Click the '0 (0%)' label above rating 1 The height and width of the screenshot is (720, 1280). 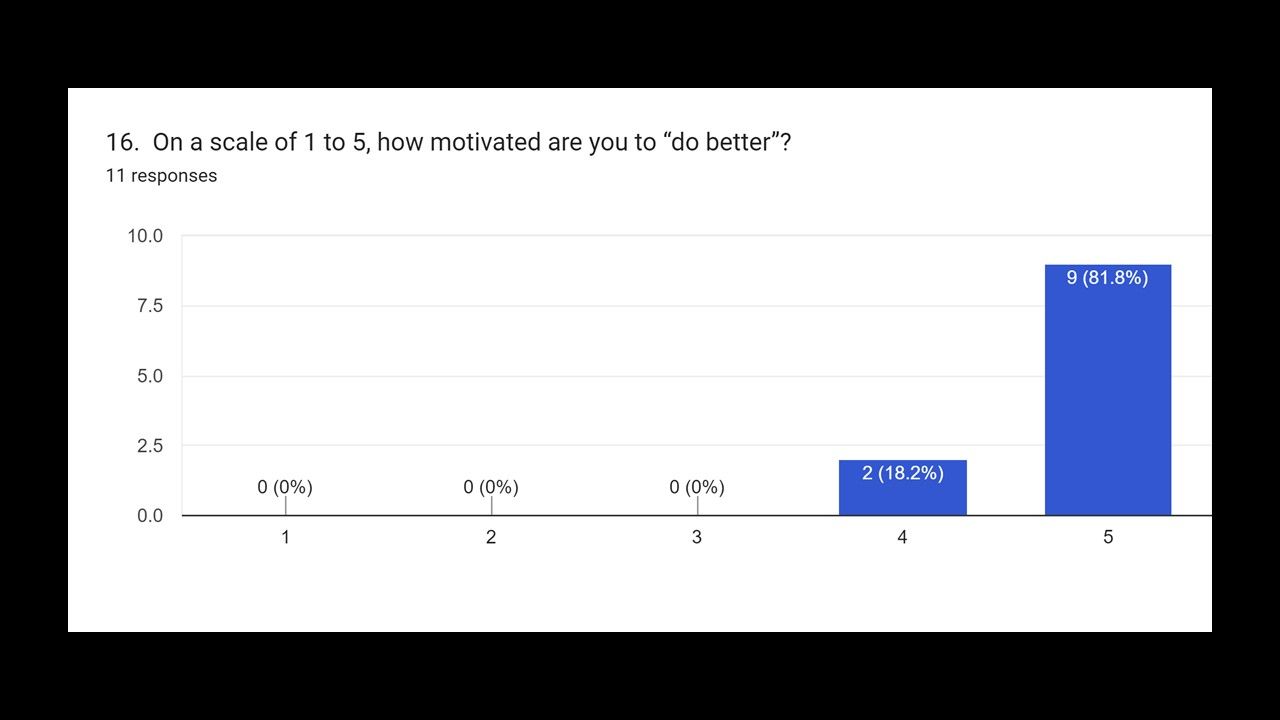tap(285, 487)
